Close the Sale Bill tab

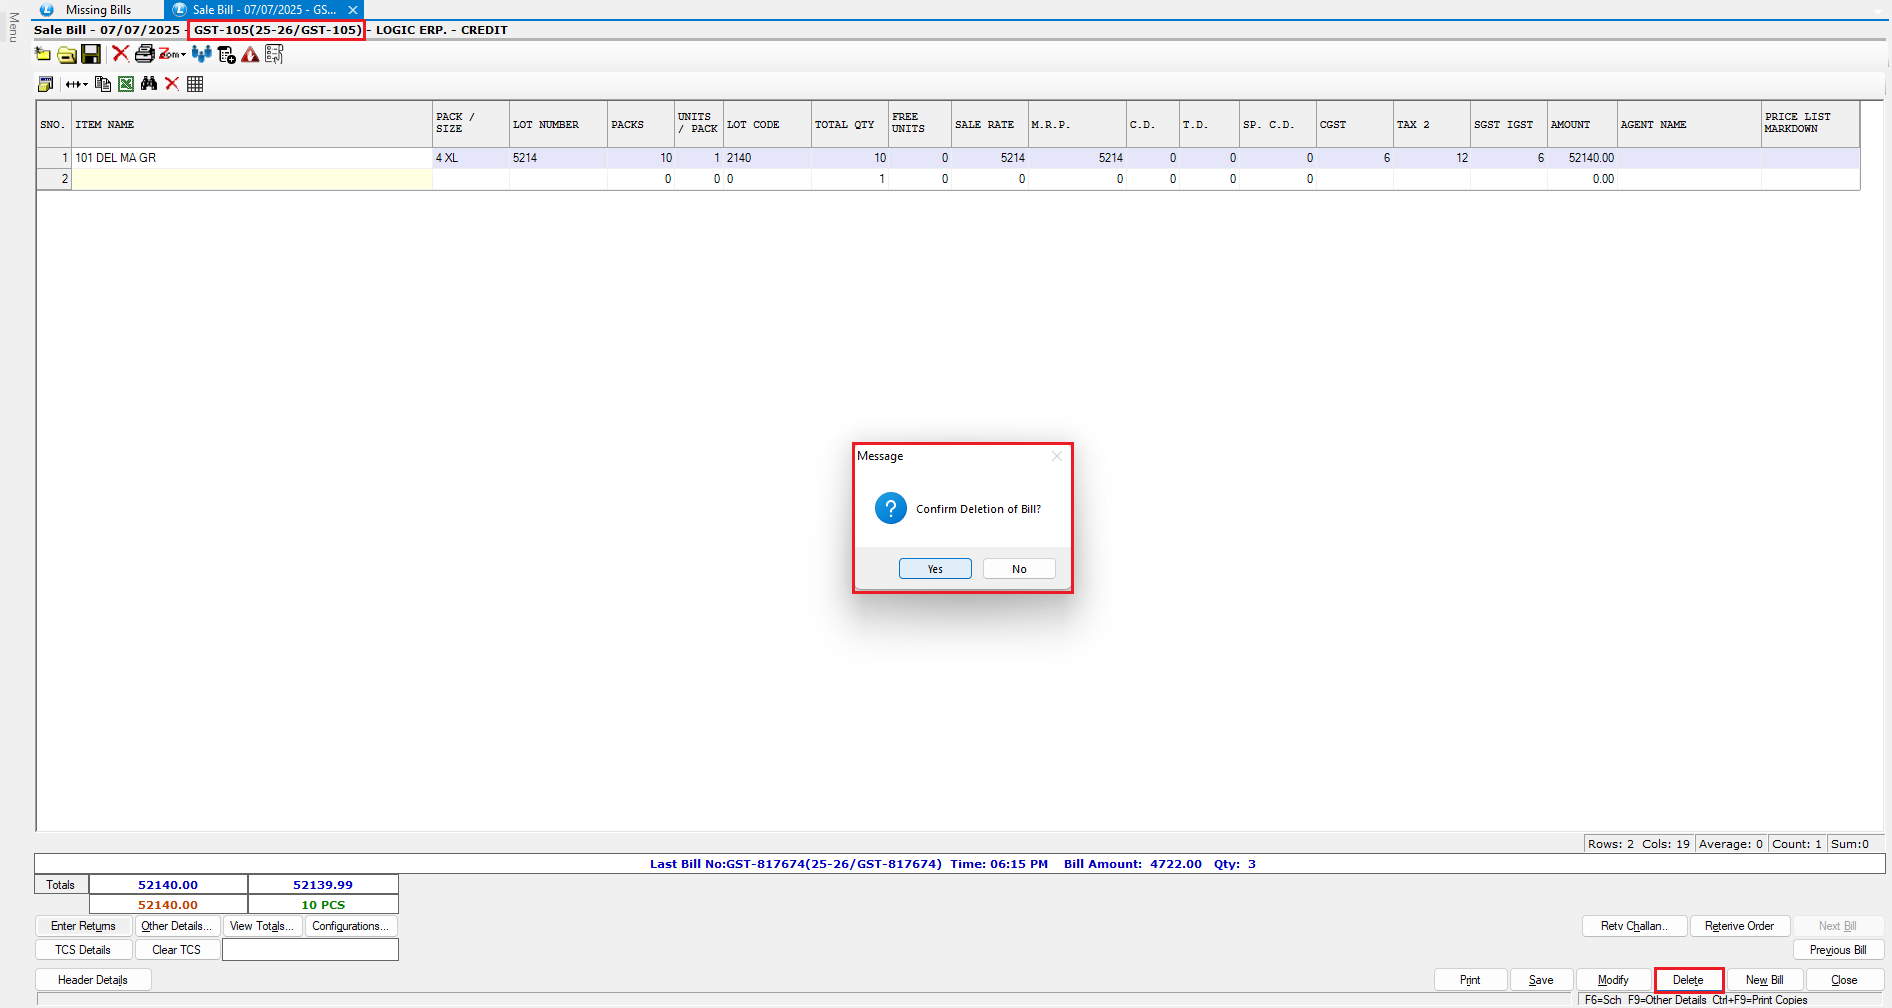pos(353,10)
